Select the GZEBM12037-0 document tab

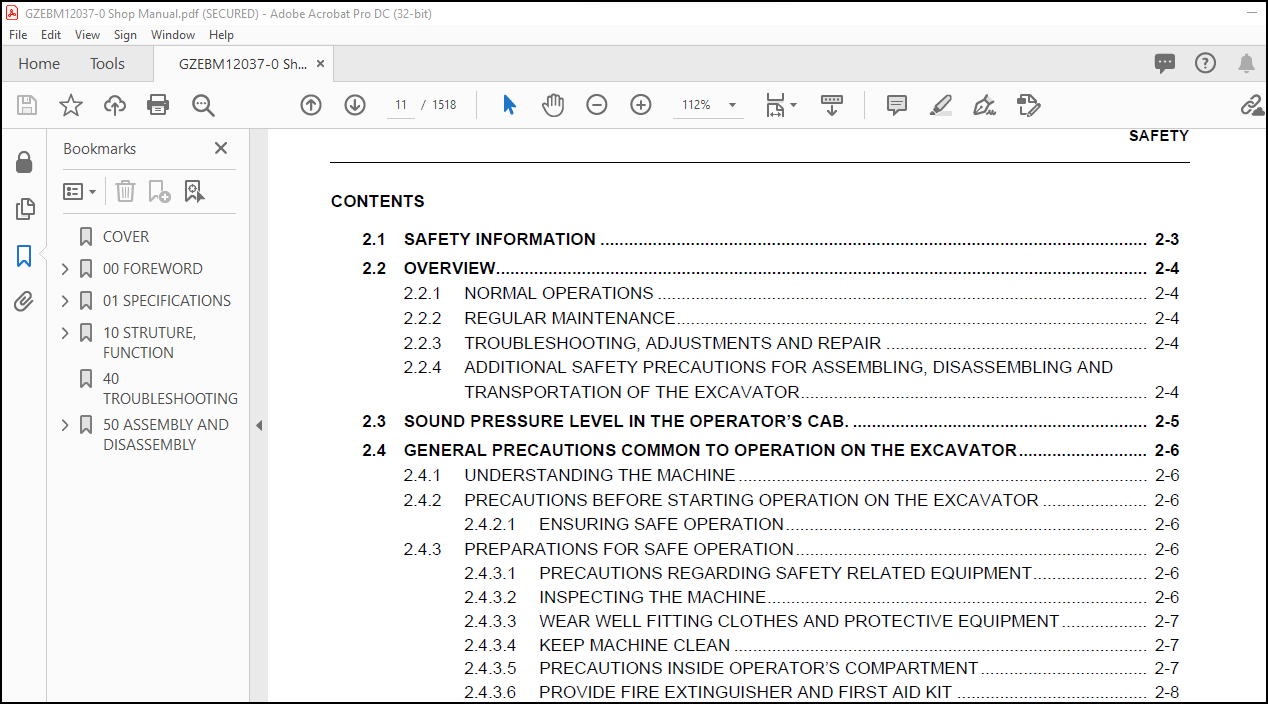click(x=243, y=64)
